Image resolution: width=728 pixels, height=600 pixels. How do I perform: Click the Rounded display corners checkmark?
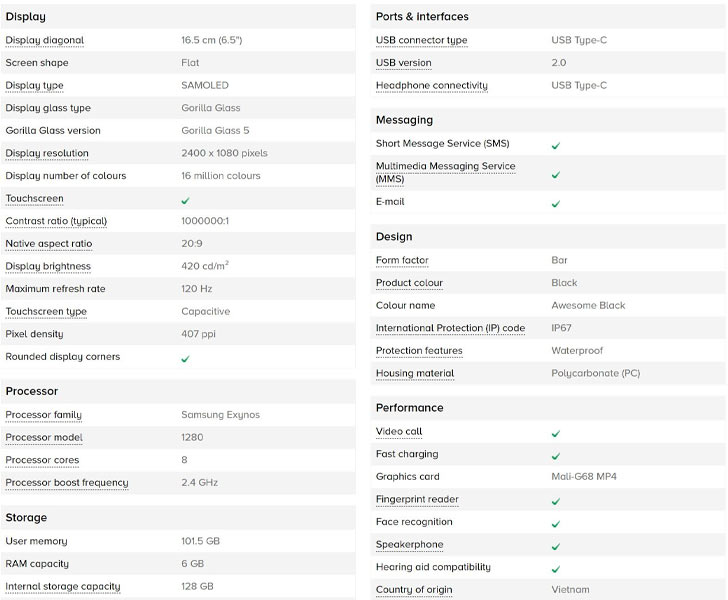point(185,359)
